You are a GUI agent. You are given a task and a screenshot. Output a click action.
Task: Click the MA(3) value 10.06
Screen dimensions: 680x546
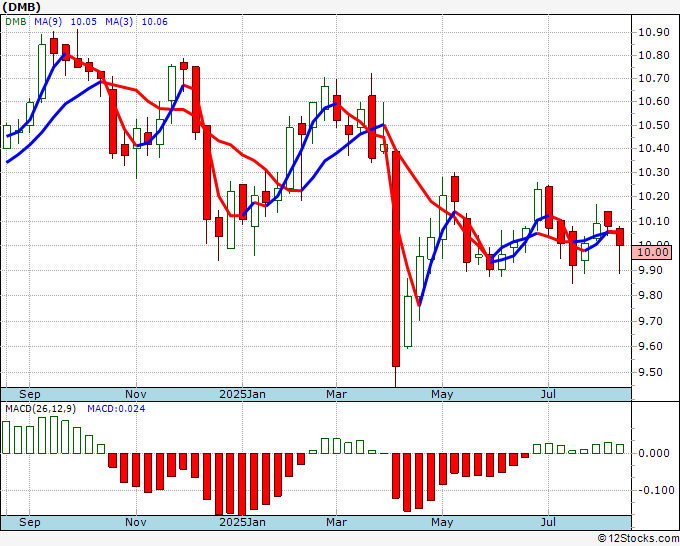point(155,22)
